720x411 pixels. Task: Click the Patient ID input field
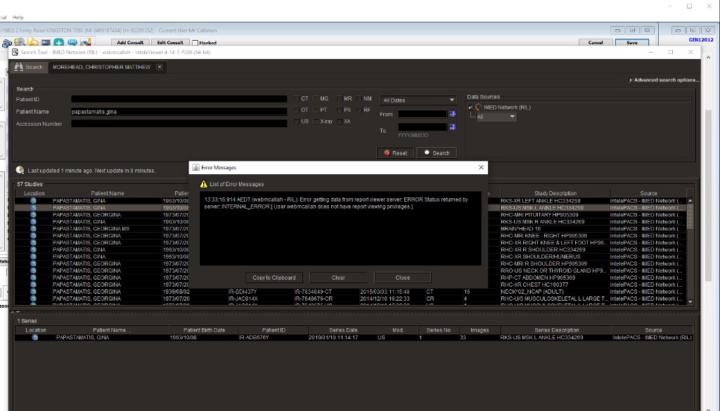[x=179, y=99]
